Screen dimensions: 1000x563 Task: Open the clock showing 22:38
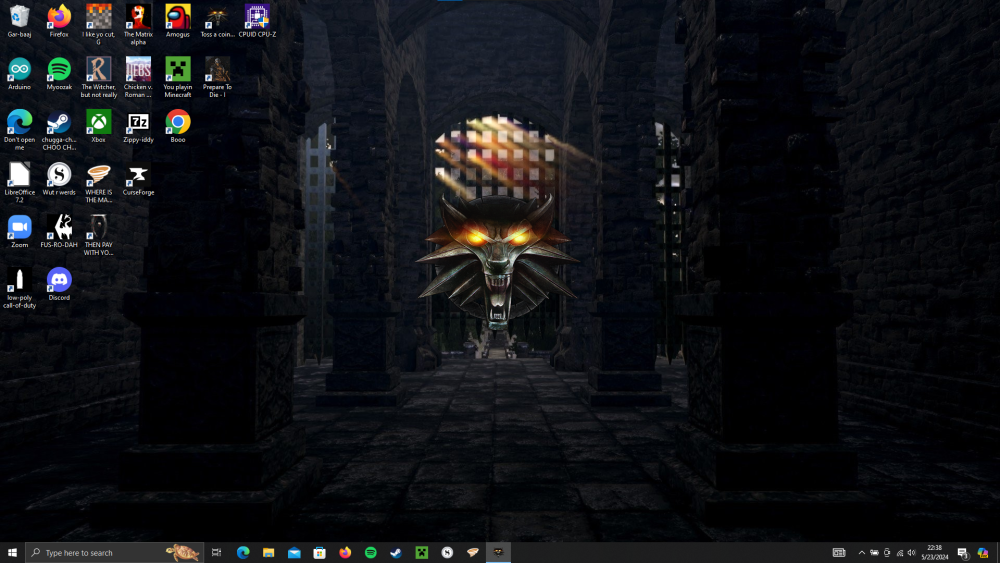(x=934, y=552)
